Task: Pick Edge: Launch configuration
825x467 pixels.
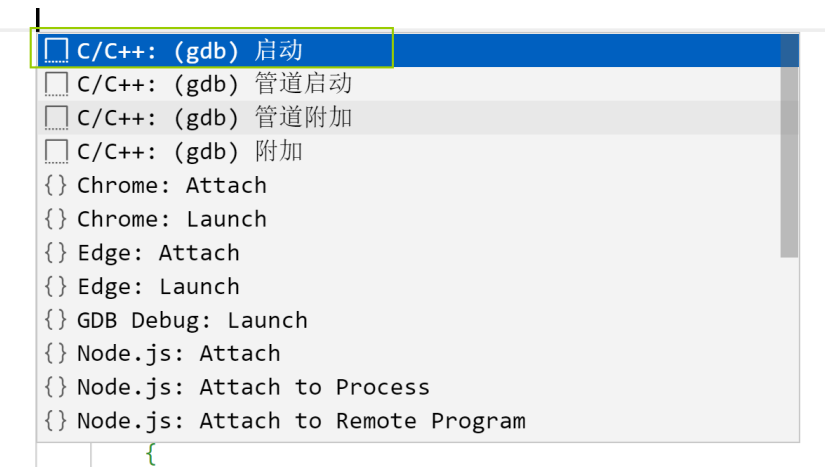Action: coord(418,286)
